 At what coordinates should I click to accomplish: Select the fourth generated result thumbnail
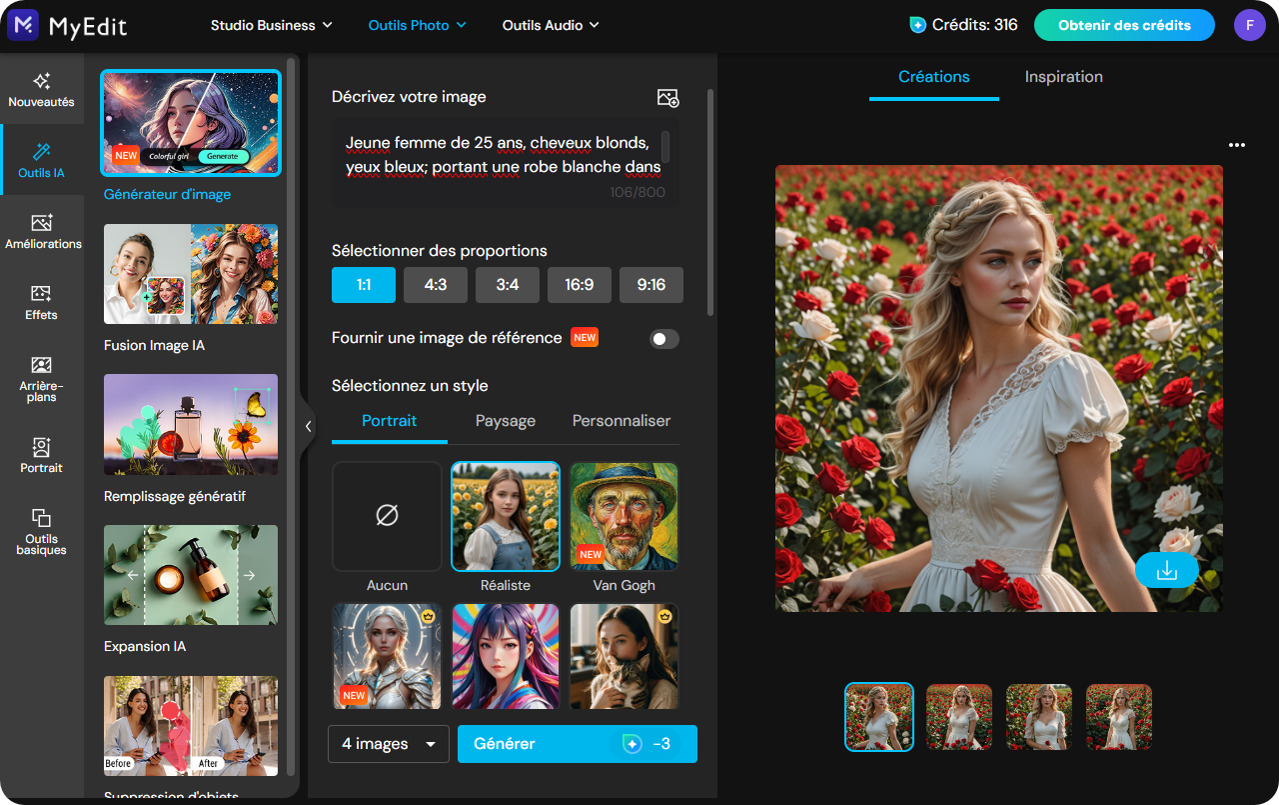1119,717
